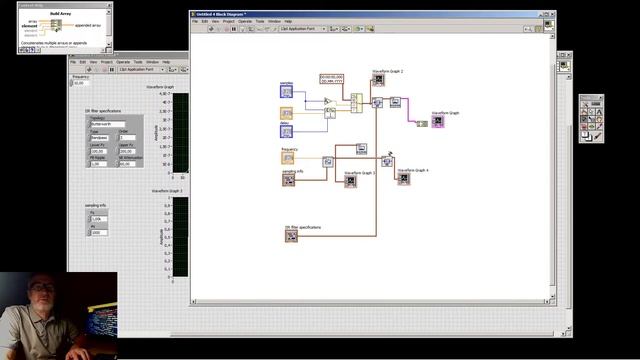Click the Order numeric field
This screenshot has width=640, height=360.
(x=127, y=138)
